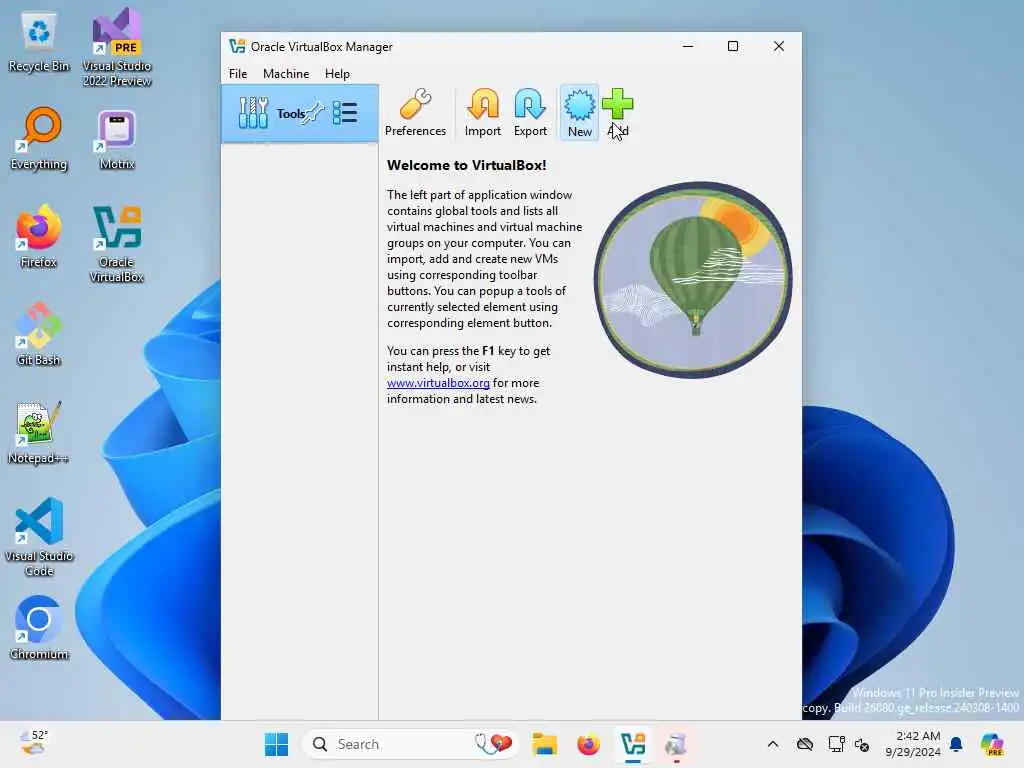Screen dimensions: 1024x768
Task: Open the Windows Start menu
Action: click(x=276, y=744)
